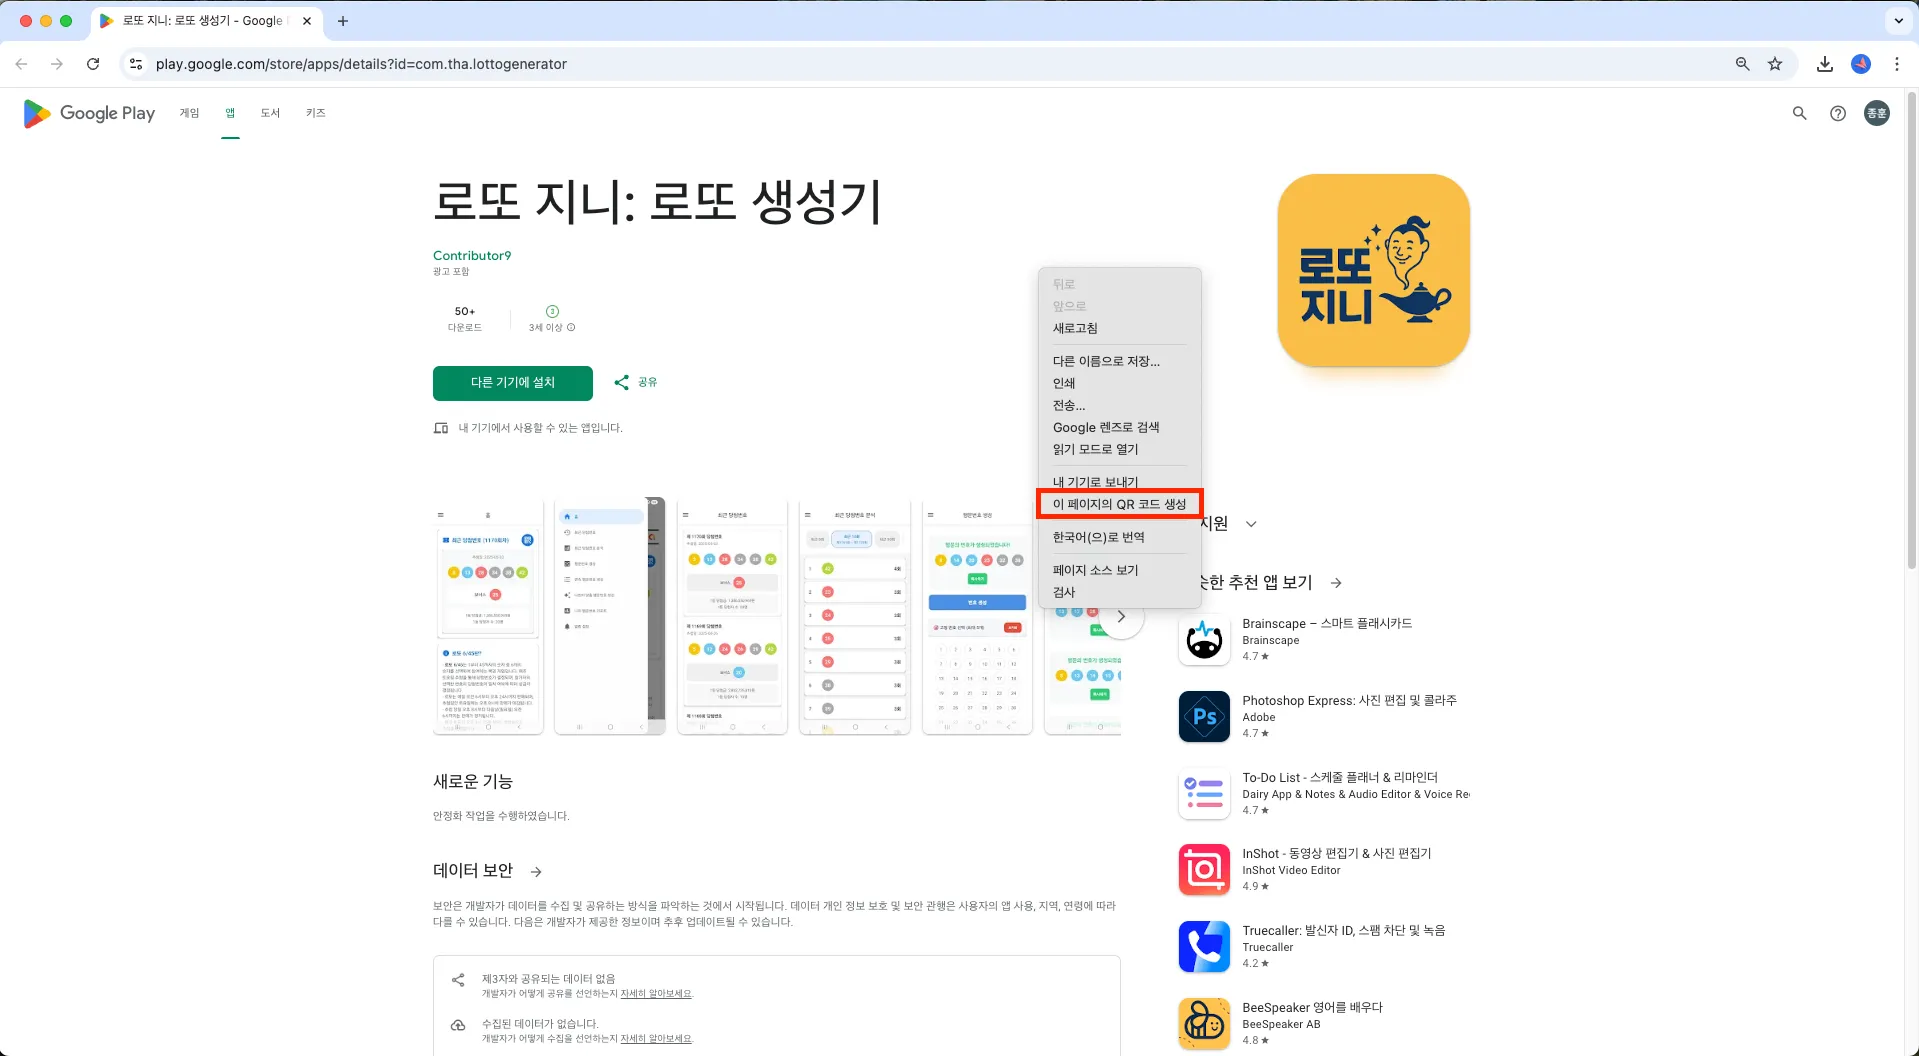
Task: Click the arrow next to 데이터 보안
Action: click(536, 872)
